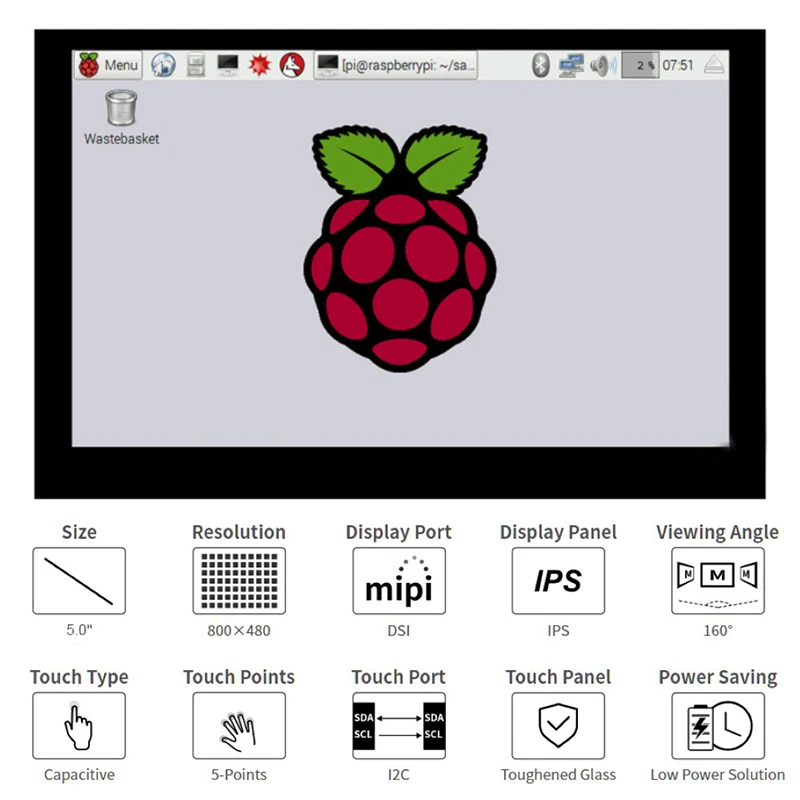Click the Resolution grid icon
Image resolution: width=800 pixels, height=800 pixels.
pyautogui.click(x=239, y=581)
